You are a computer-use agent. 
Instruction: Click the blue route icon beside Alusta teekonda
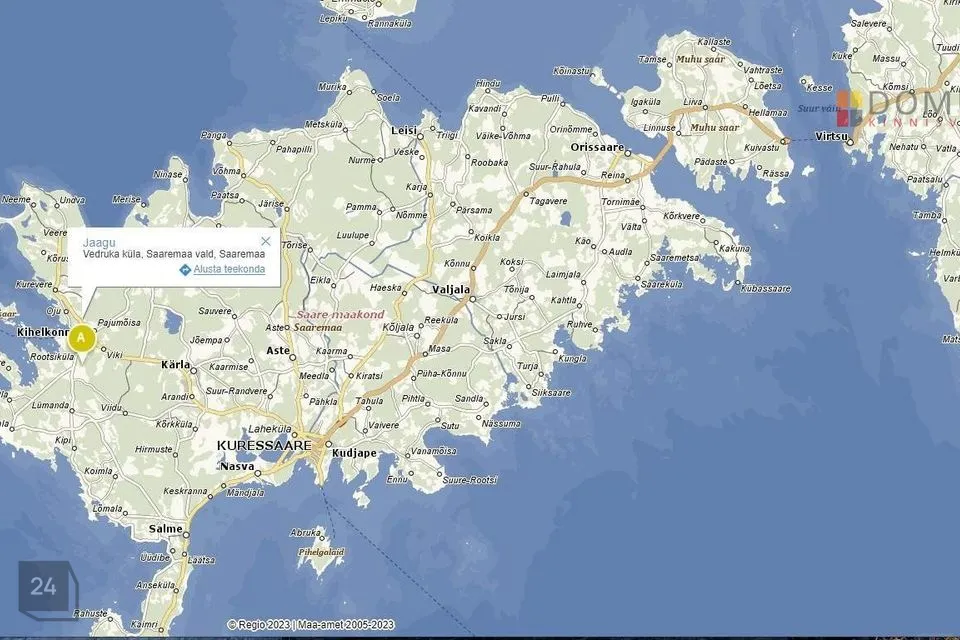(x=185, y=269)
